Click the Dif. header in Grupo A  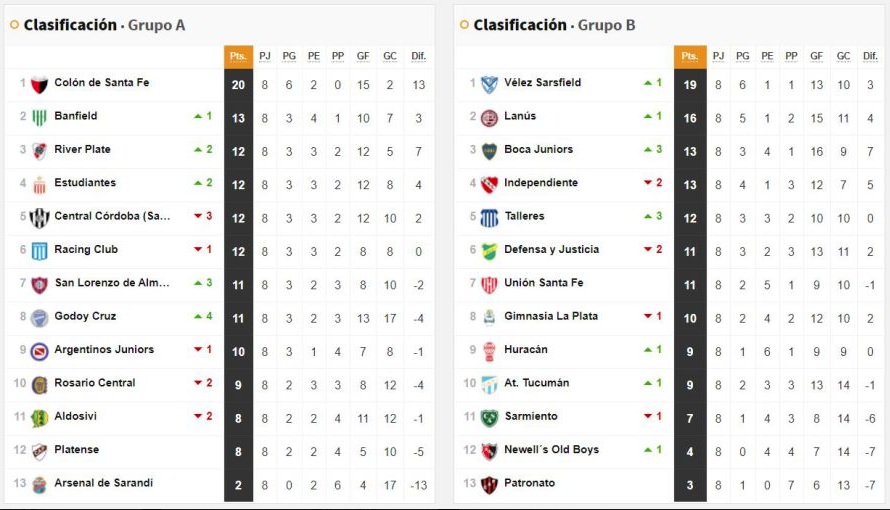(419, 57)
